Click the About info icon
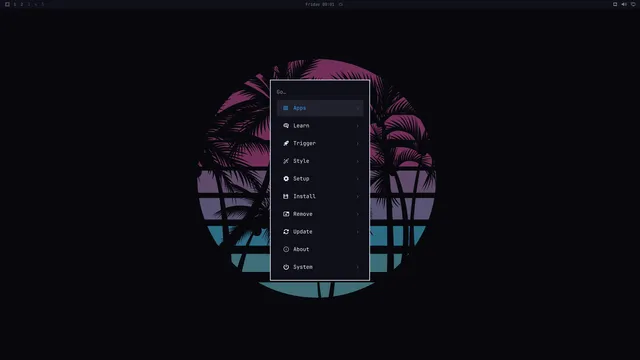Viewport: 640px width, 360px height. pyautogui.click(x=286, y=249)
